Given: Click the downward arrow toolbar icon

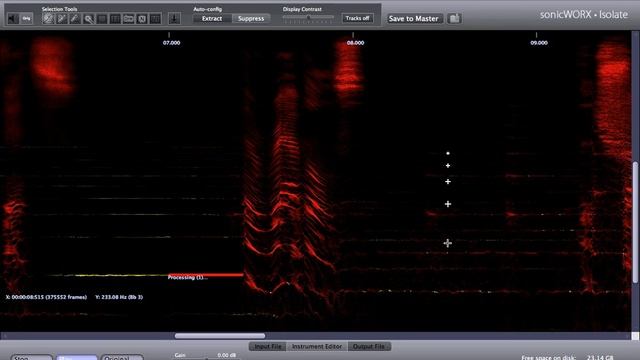Looking at the screenshot, I should point(174,18).
